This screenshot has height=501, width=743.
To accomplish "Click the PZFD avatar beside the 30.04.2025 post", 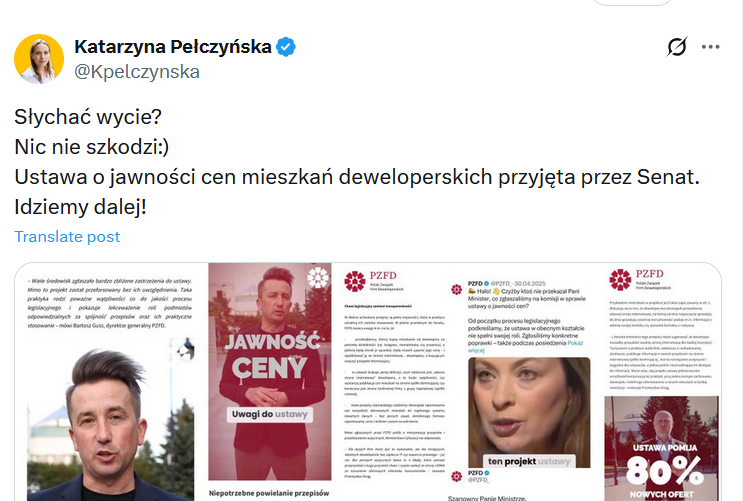I will pyautogui.click(x=456, y=289).
